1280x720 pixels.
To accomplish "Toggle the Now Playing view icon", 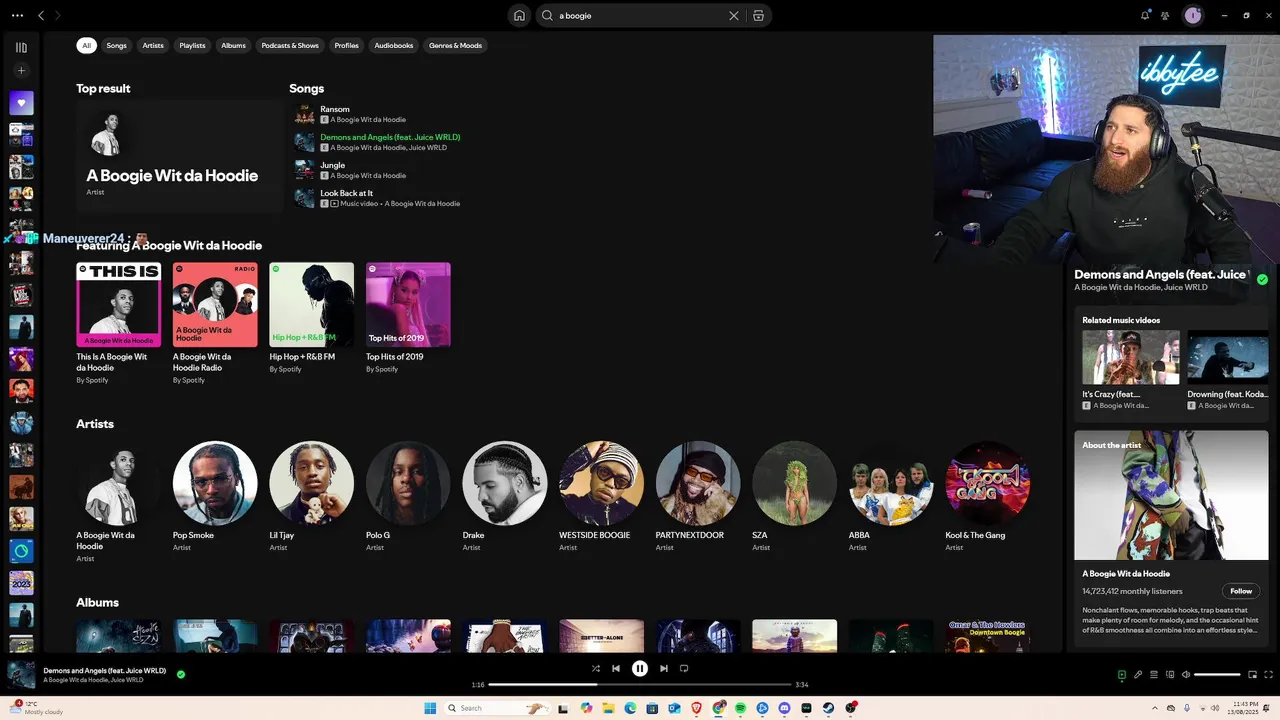I will (1122, 675).
